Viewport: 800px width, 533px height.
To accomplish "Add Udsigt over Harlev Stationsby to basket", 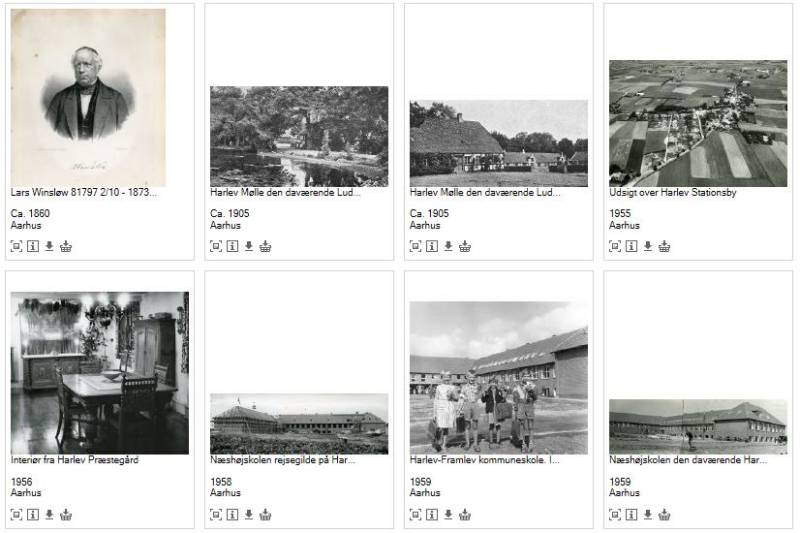I will pos(664,246).
